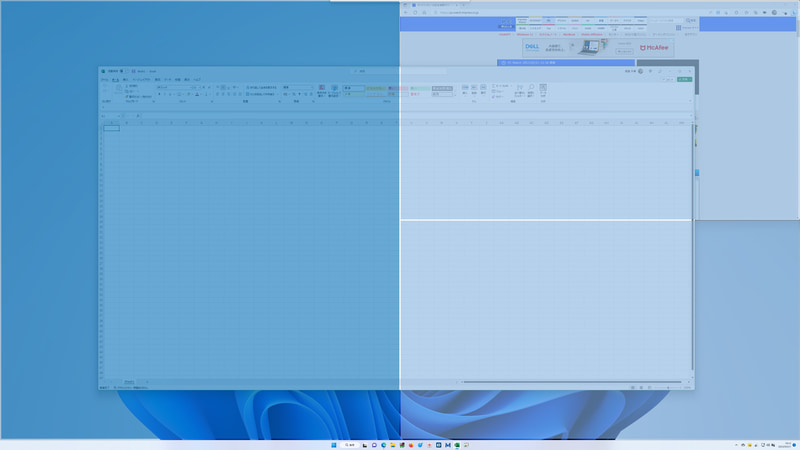Expand the formula bar chevron
Image resolution: width=800 pixels, height=450 pixels.
pos(691,116)
